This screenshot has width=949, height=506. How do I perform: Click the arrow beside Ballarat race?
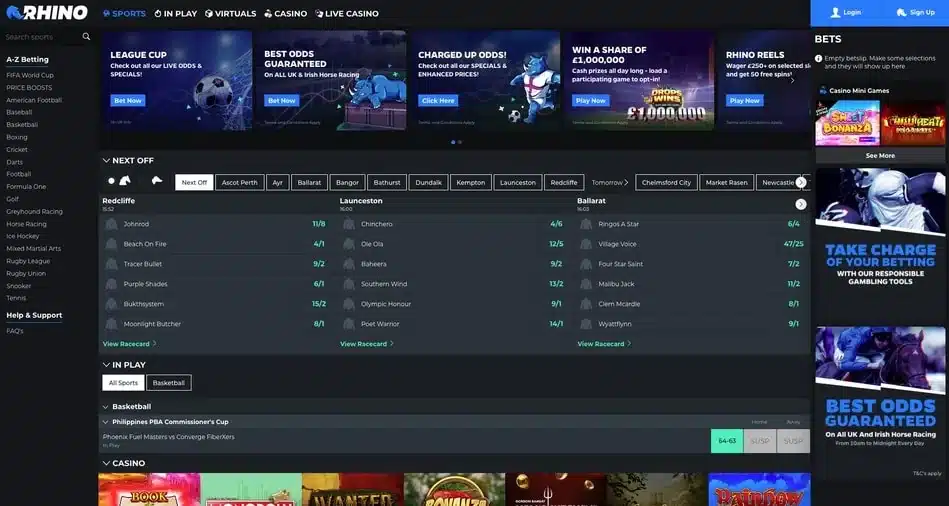point(801,205)
